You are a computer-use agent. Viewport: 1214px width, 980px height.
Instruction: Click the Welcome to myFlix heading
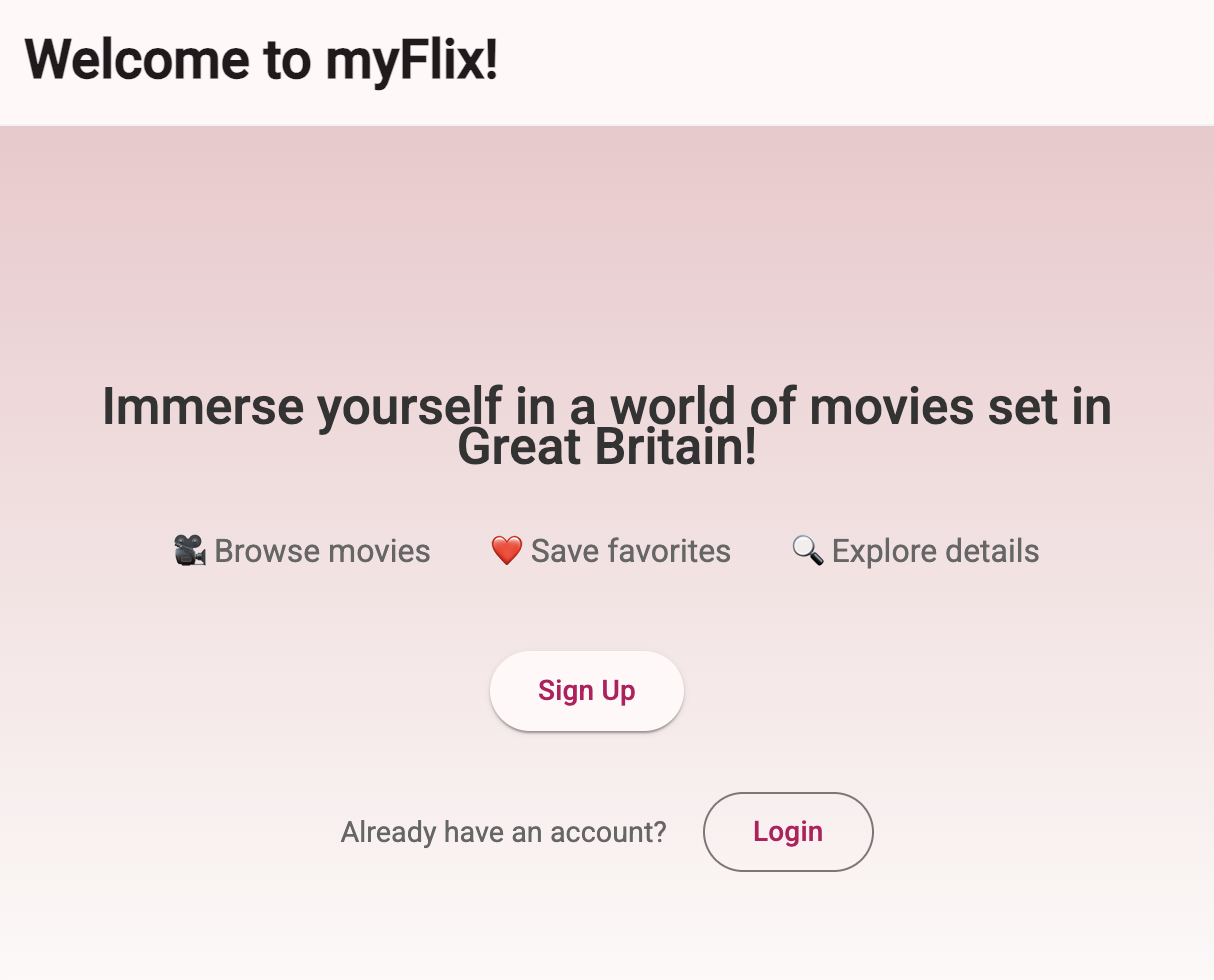click(x=261, y=60)
